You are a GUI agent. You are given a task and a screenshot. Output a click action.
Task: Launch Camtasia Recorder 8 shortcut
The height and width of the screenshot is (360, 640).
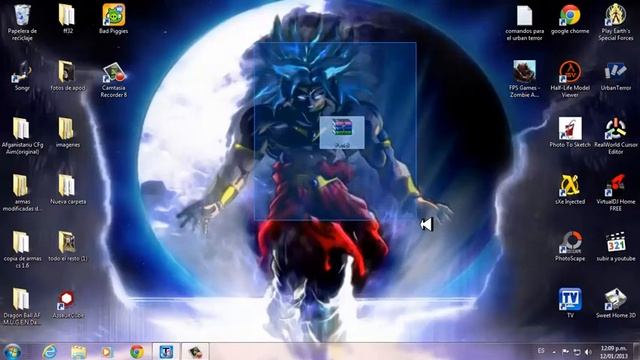point(114,80)
